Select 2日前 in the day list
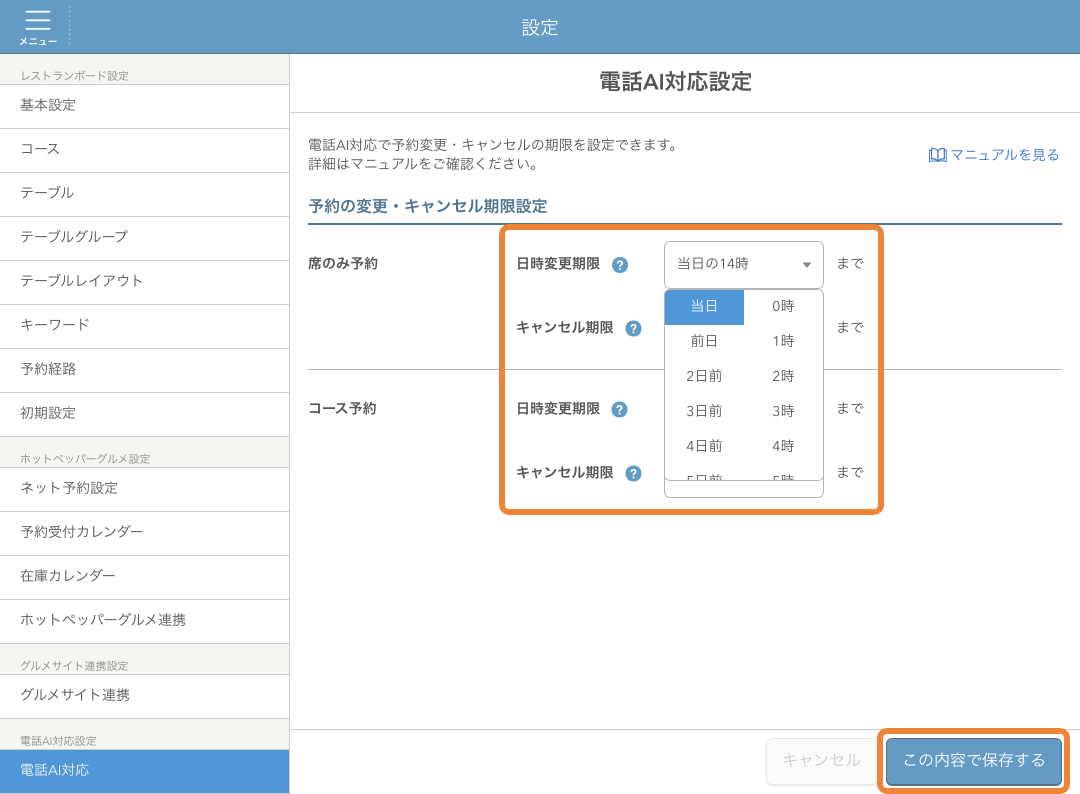The height and width of the screenshot is (794, 1080). point(704,376)
